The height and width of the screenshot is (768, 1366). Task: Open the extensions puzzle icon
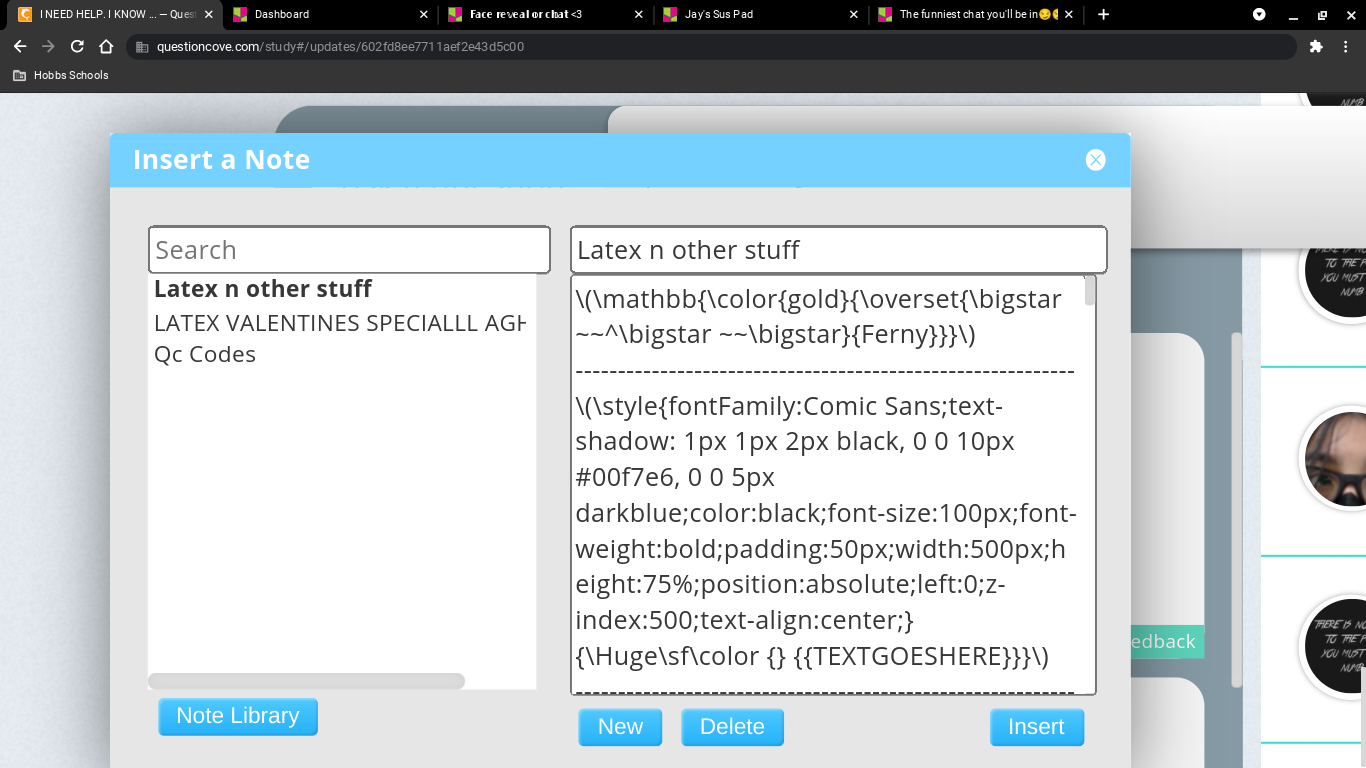[x=1316, y=46]
